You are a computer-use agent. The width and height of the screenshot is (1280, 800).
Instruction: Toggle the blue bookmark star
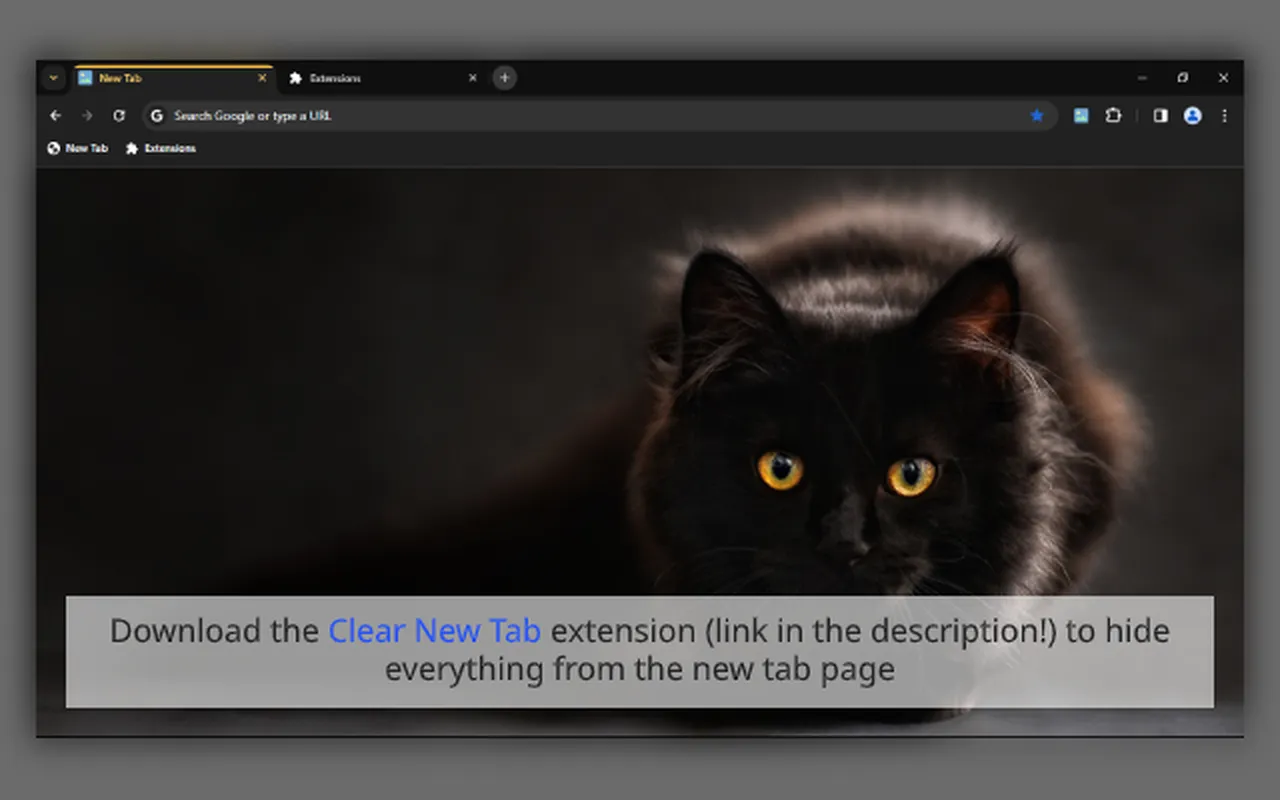coord(1037,116)
